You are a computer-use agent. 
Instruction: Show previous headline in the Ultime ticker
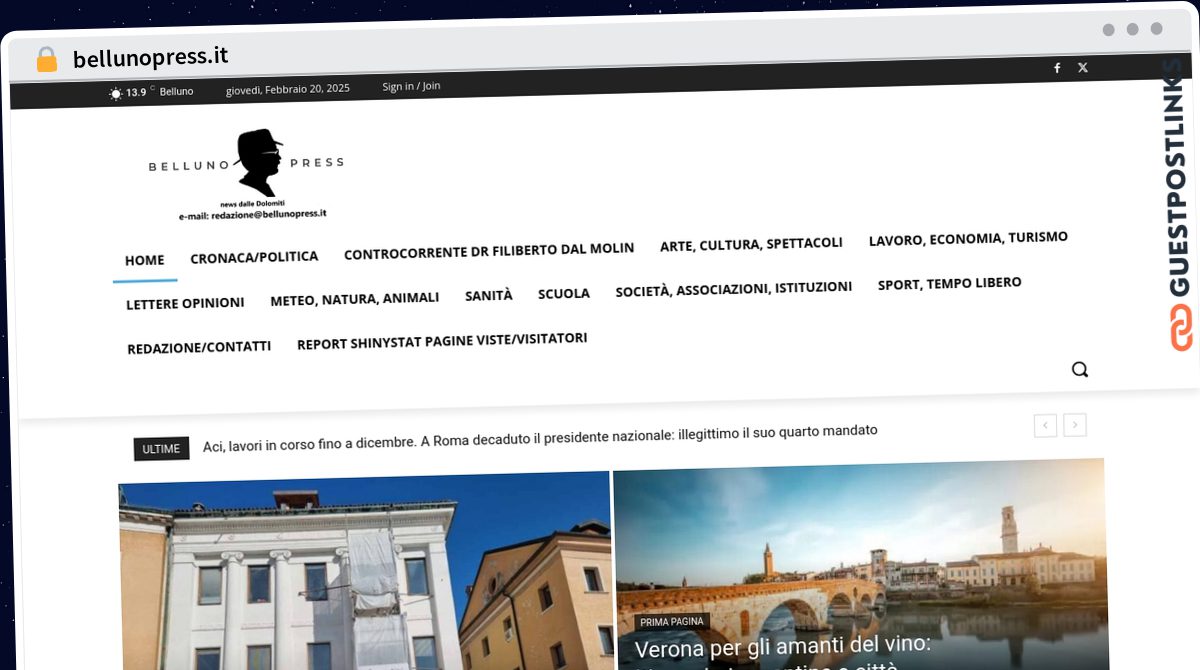[x=1045, y=425]
